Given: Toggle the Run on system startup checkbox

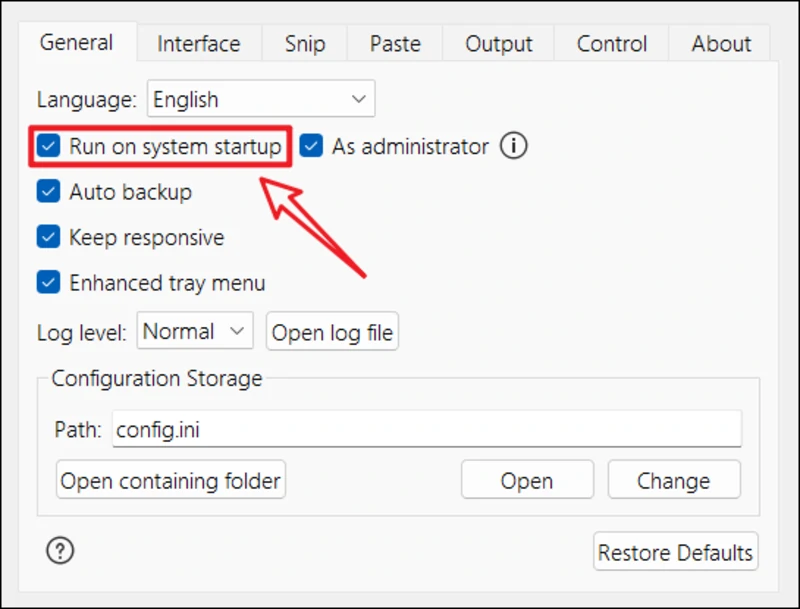Looking at the screenshot, I should (49, 147).
